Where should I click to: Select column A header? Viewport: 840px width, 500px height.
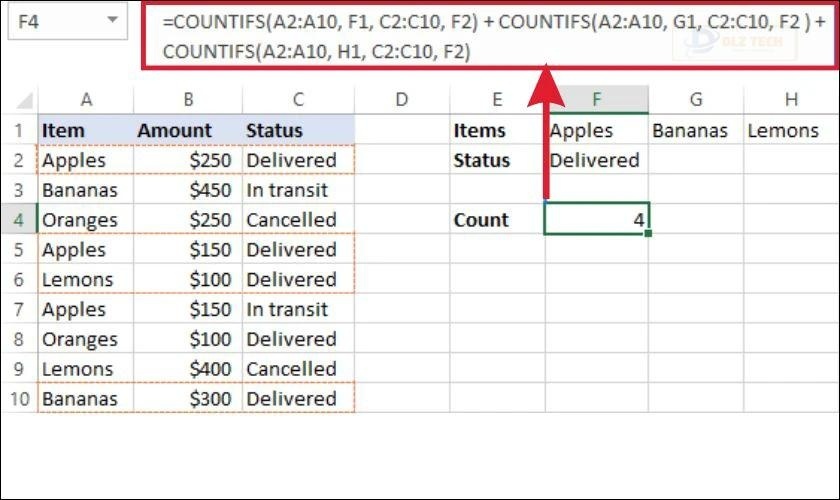pyautogui.click(x=86, y=98)
